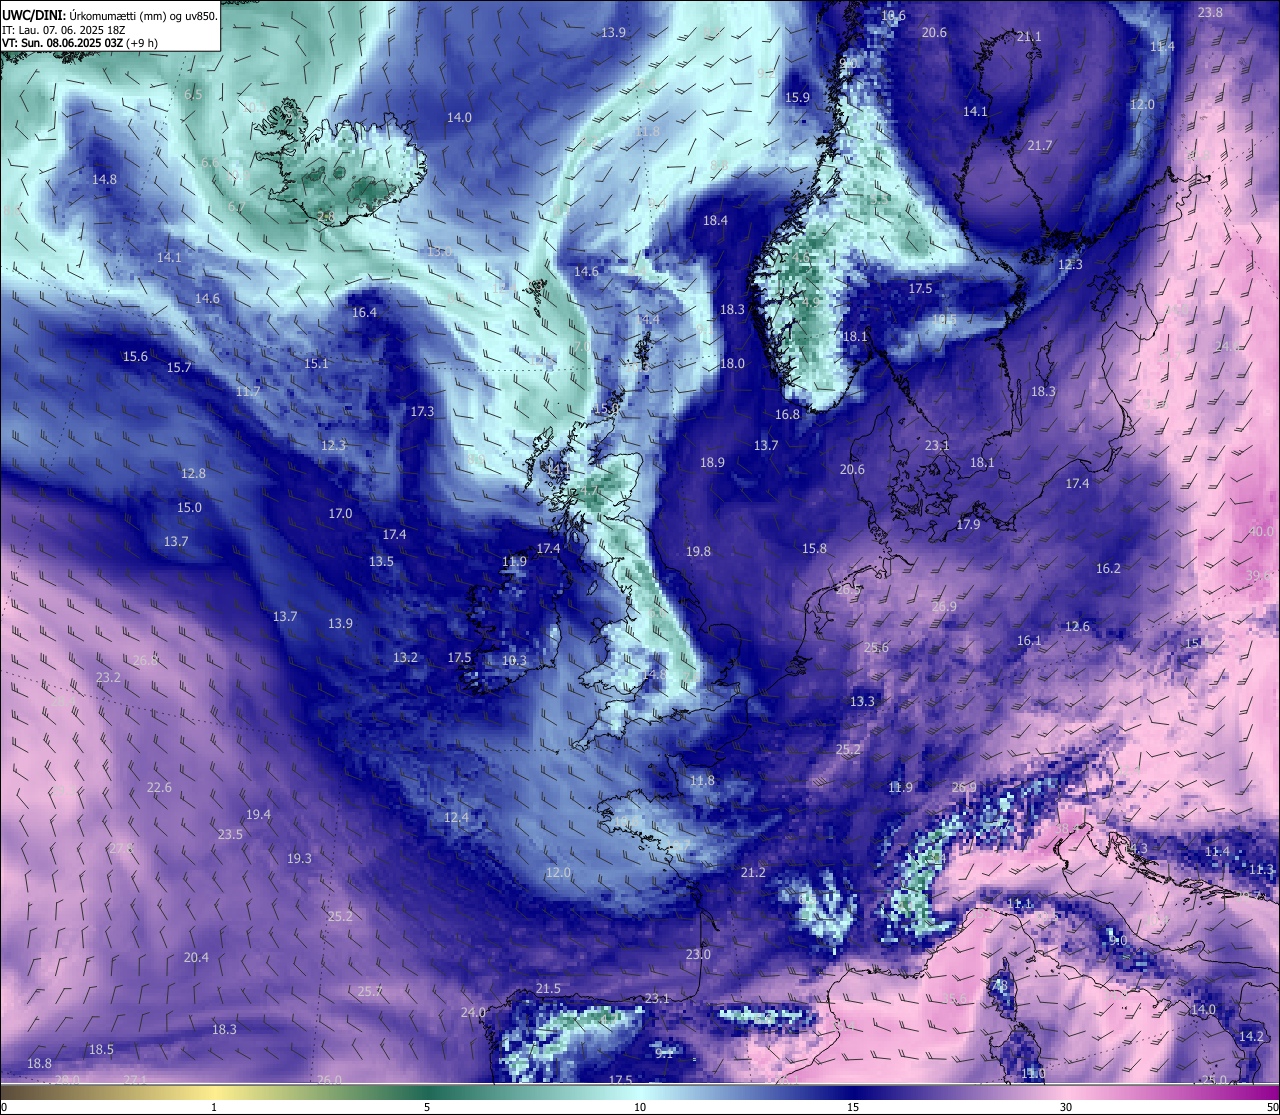Click the 17.3 value on the map
This screenshot has width=1280, height=1115.
click(x=422, y=412)
